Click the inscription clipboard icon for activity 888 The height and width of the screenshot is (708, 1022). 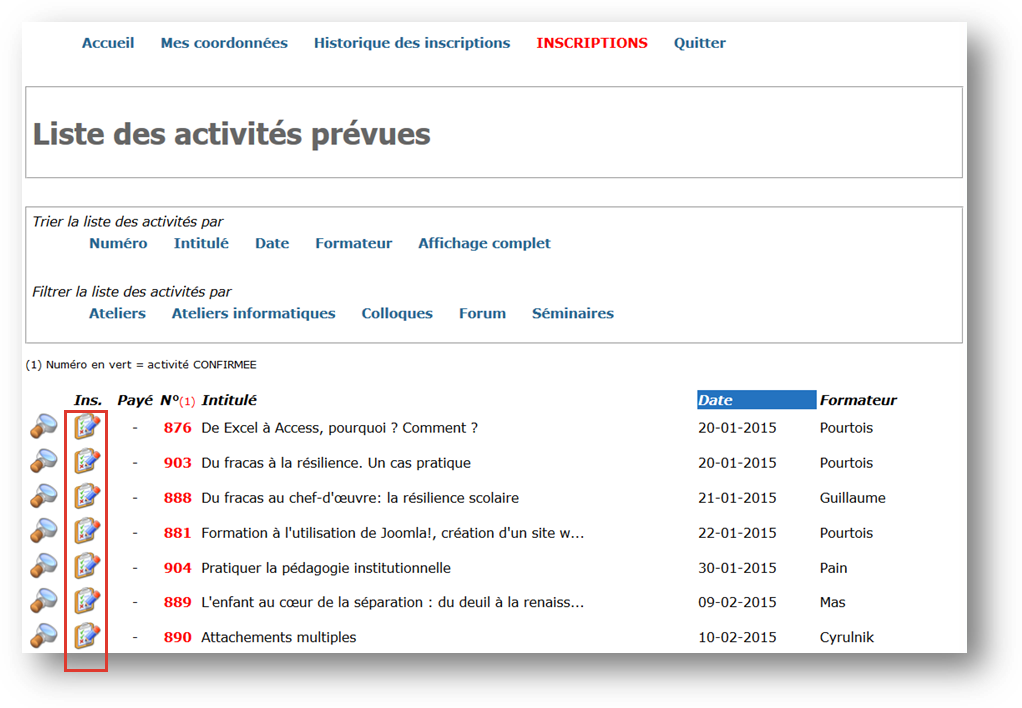click(x=87, y=497)
